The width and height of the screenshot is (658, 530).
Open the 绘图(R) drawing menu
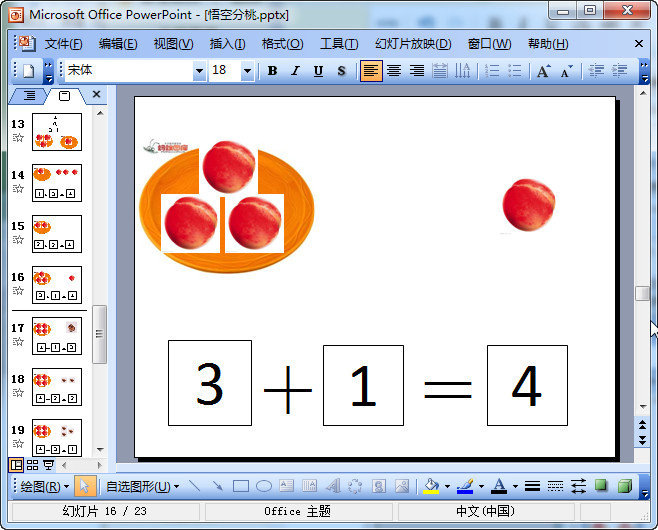[44, 486]
